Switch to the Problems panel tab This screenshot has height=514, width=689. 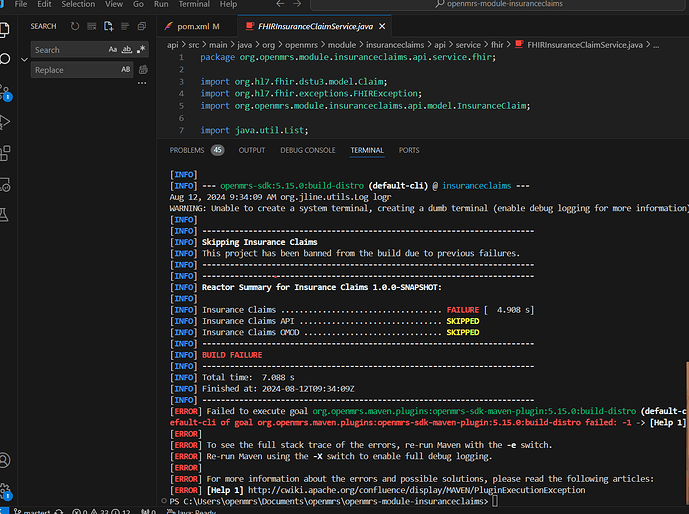[196, 150]
